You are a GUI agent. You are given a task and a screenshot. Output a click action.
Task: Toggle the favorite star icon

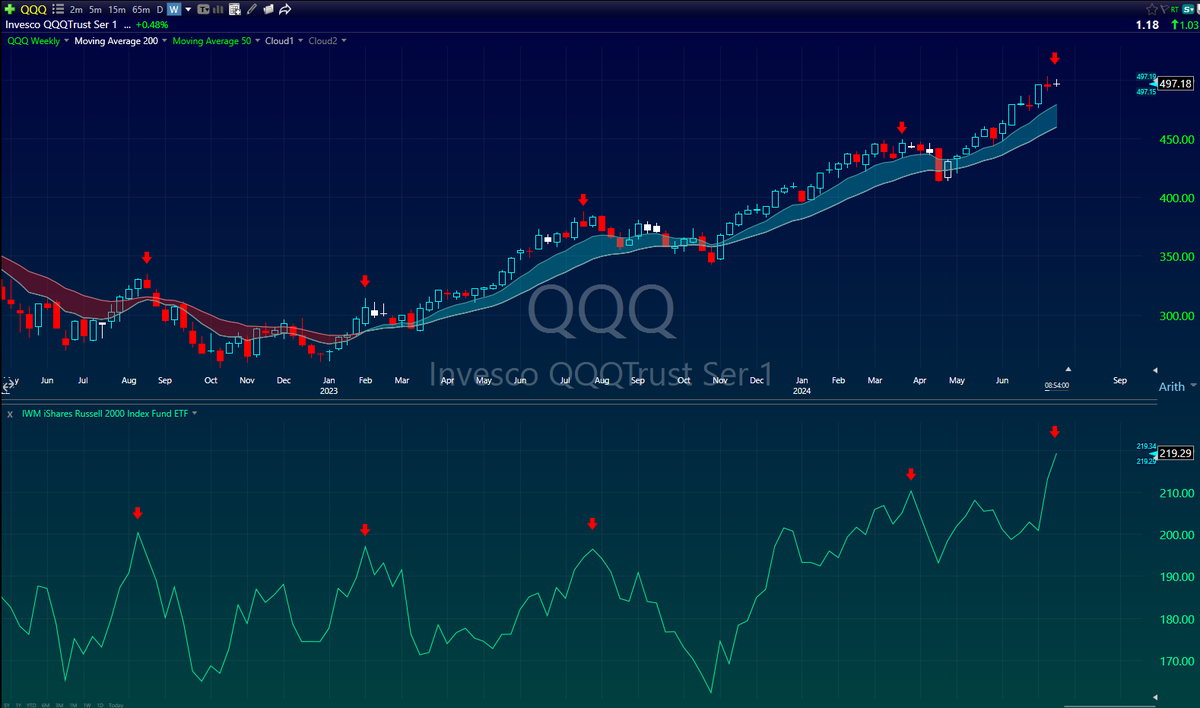click(1152, 9)
